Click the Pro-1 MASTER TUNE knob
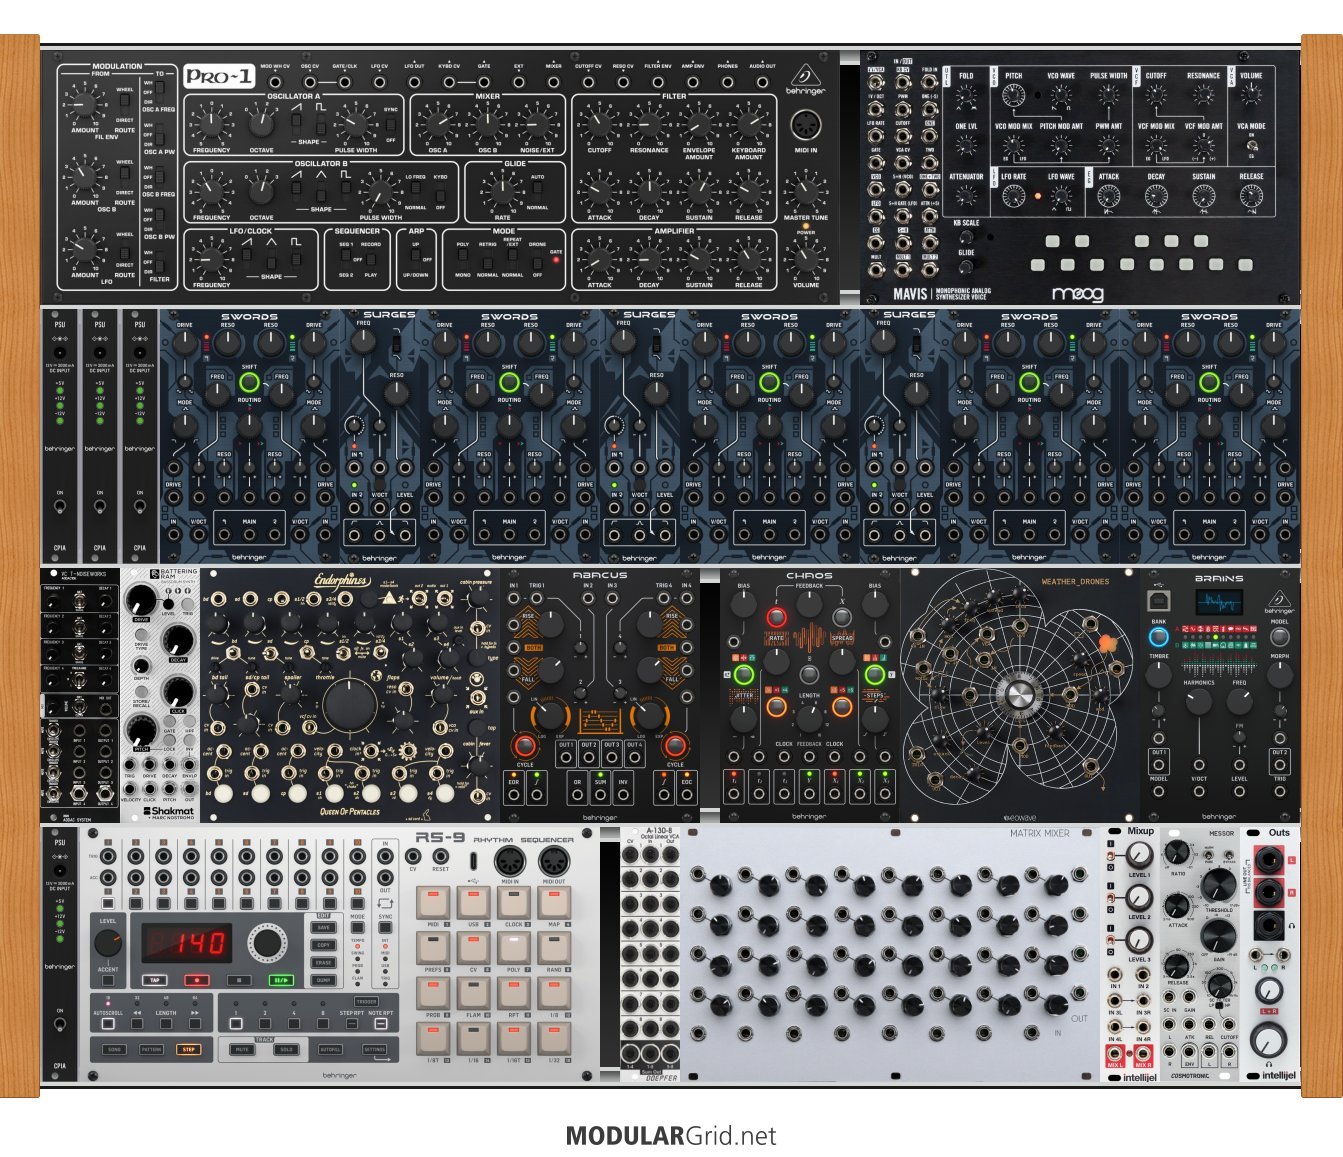This screenshot has height=1157, width=1343. tap(805, 192)
